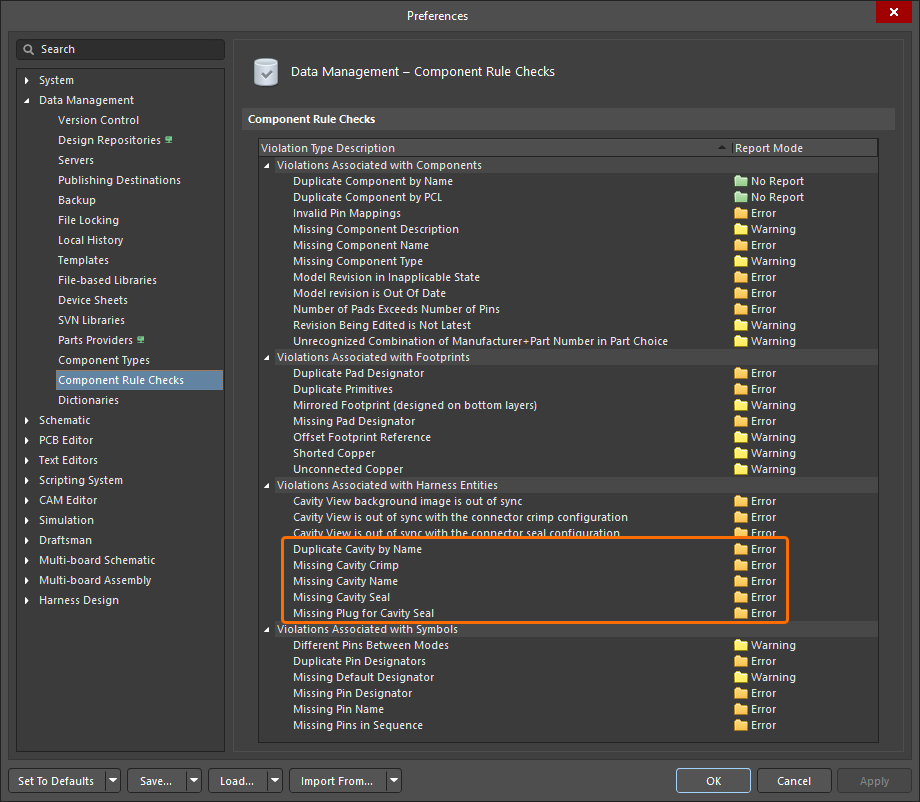Click the folder icon for Missing Pins in Sequence
This screenshot has height=802, width=920.
(740, 725)
